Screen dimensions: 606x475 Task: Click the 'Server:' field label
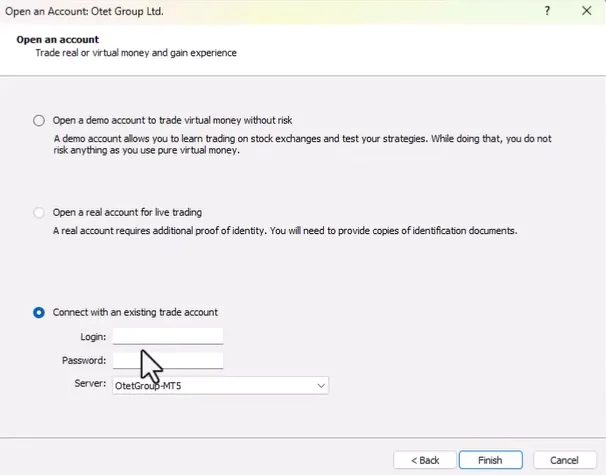(x=90, y=384)
